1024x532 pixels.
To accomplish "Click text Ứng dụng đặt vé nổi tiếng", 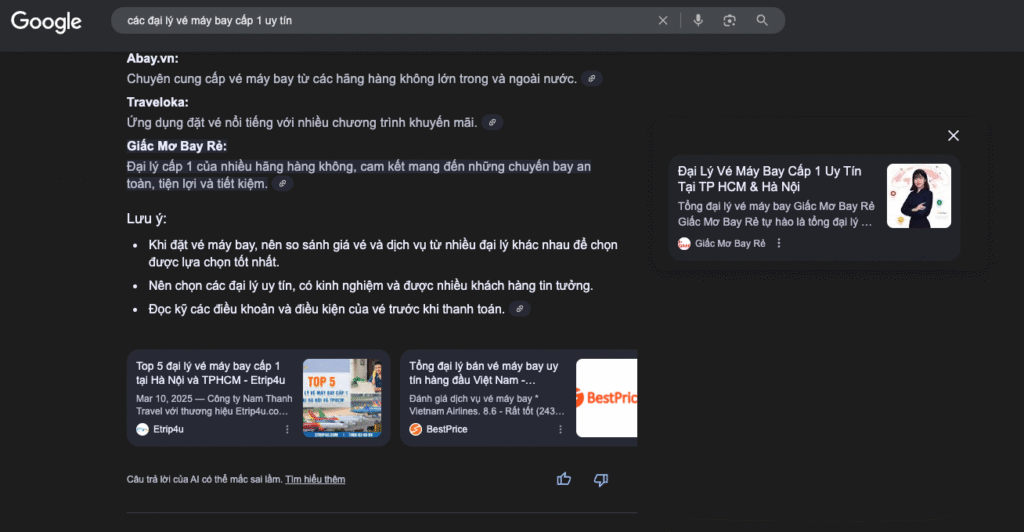I will tap(302, 123).
